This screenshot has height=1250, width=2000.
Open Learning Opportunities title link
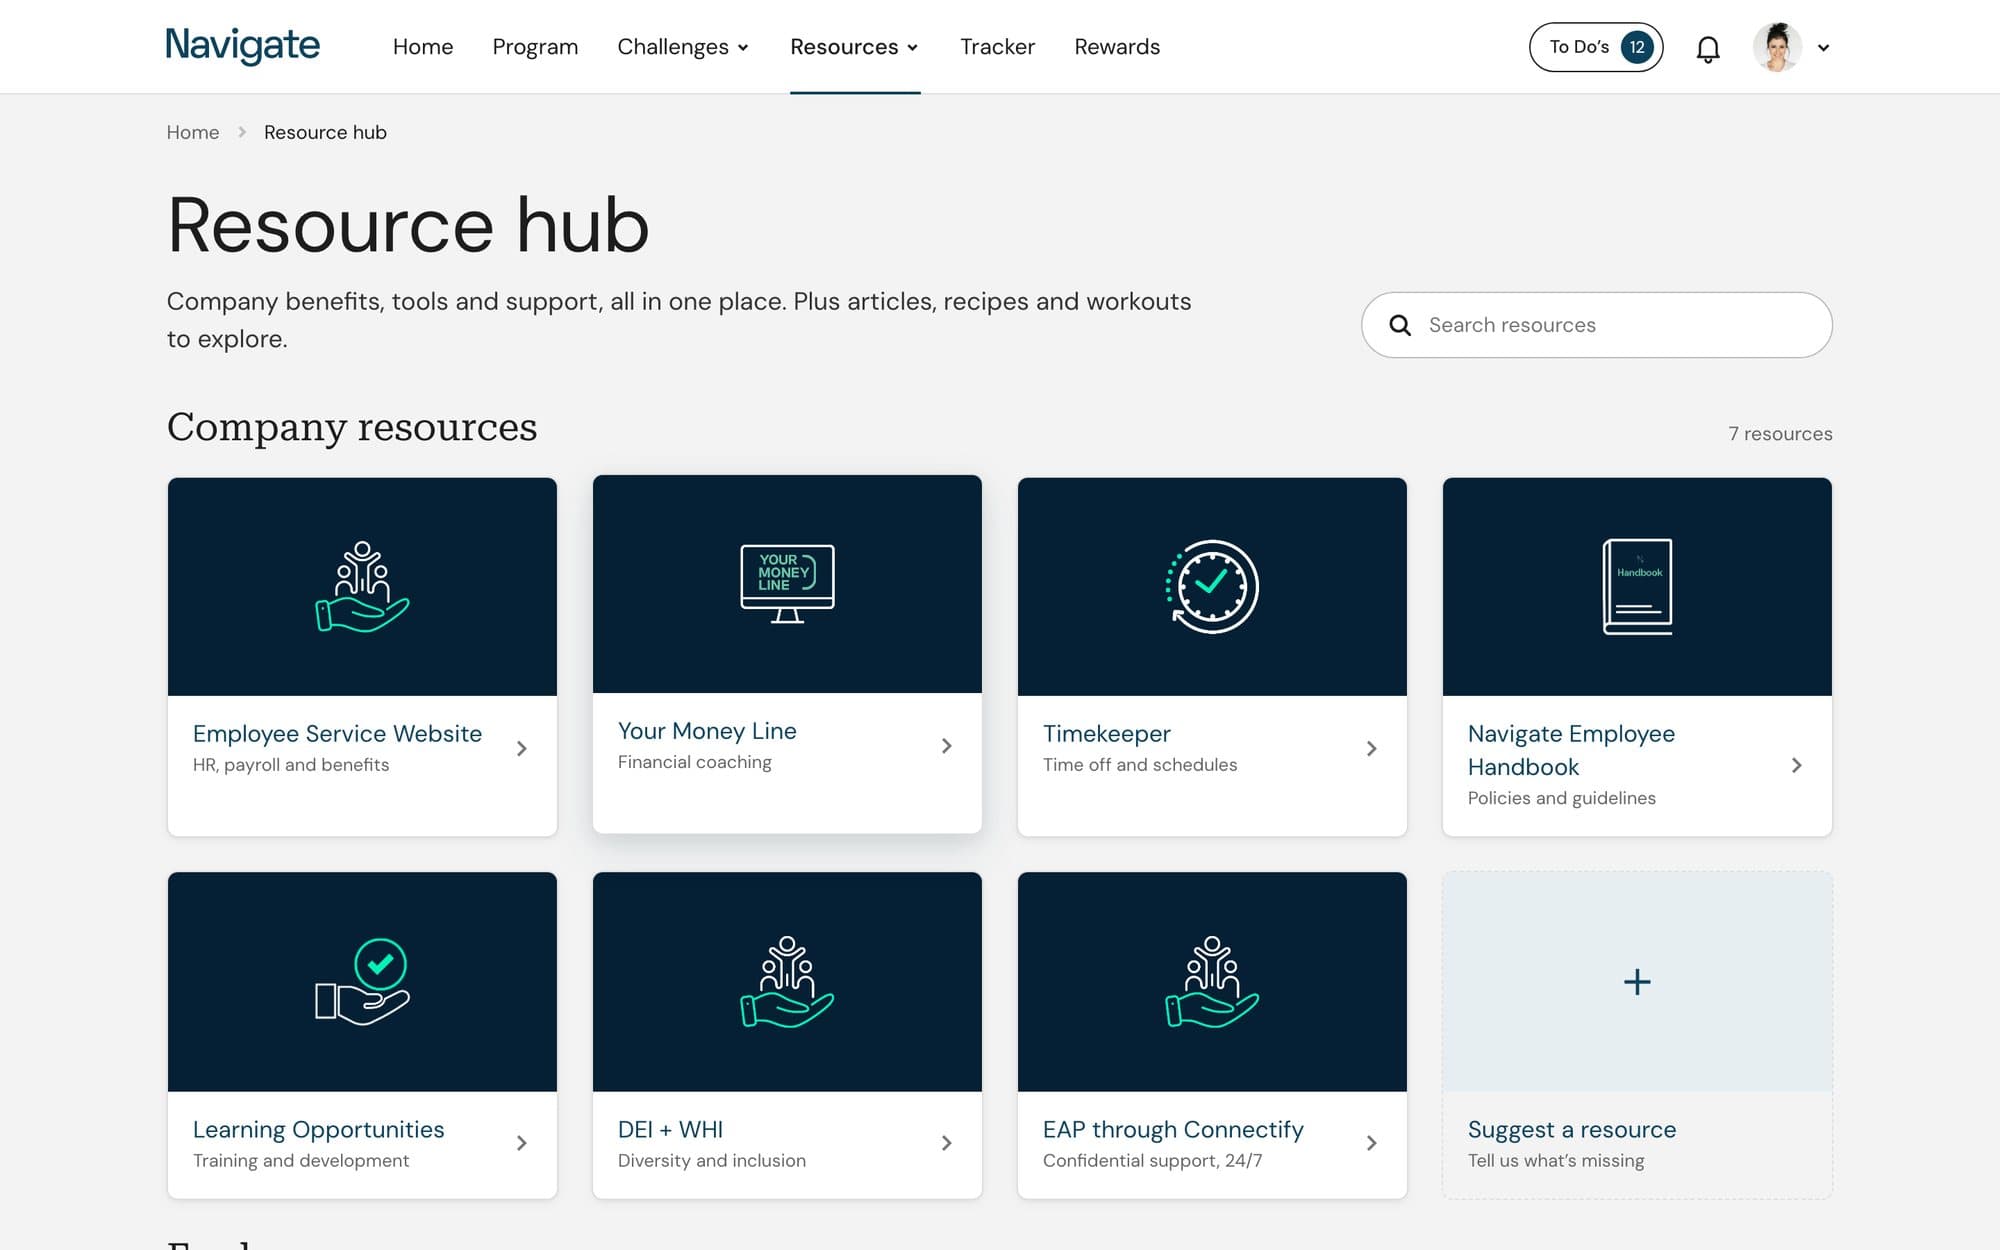pos(318,1129)
